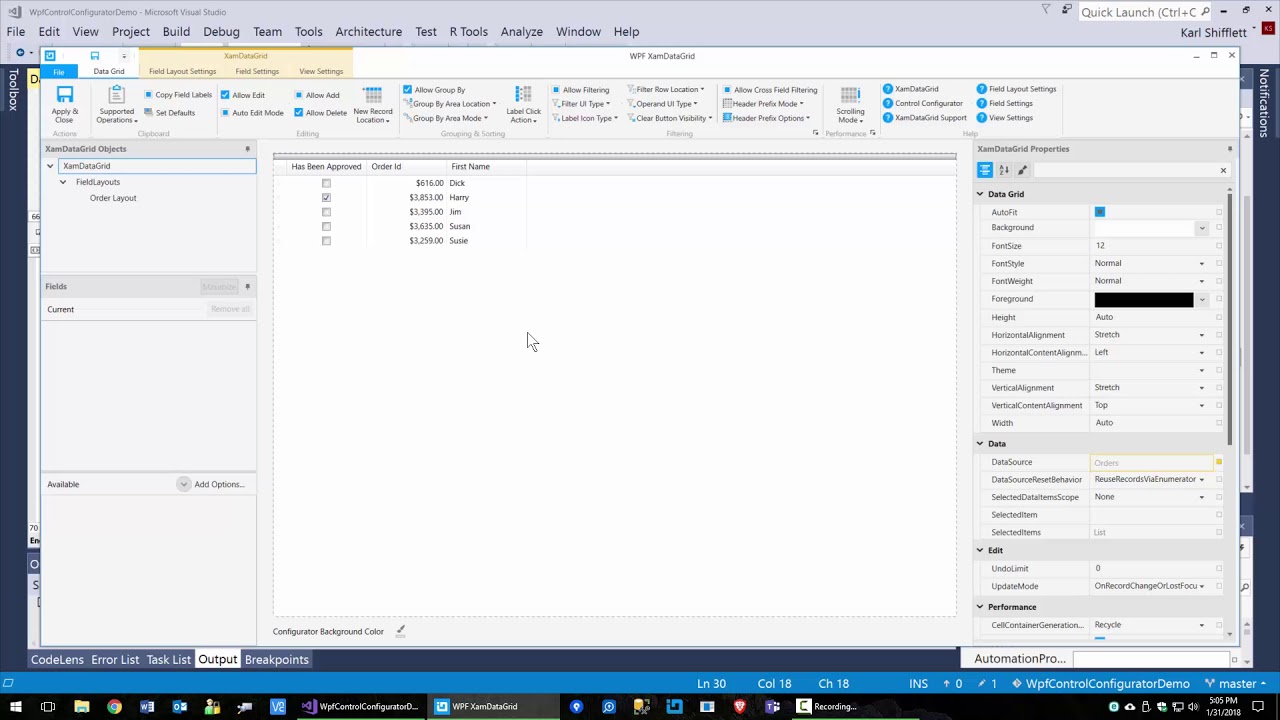Screen dimensions: 1280x720
Task: Toggle Auto Edit Mode checkbox
Action: (x=225, y=113)
